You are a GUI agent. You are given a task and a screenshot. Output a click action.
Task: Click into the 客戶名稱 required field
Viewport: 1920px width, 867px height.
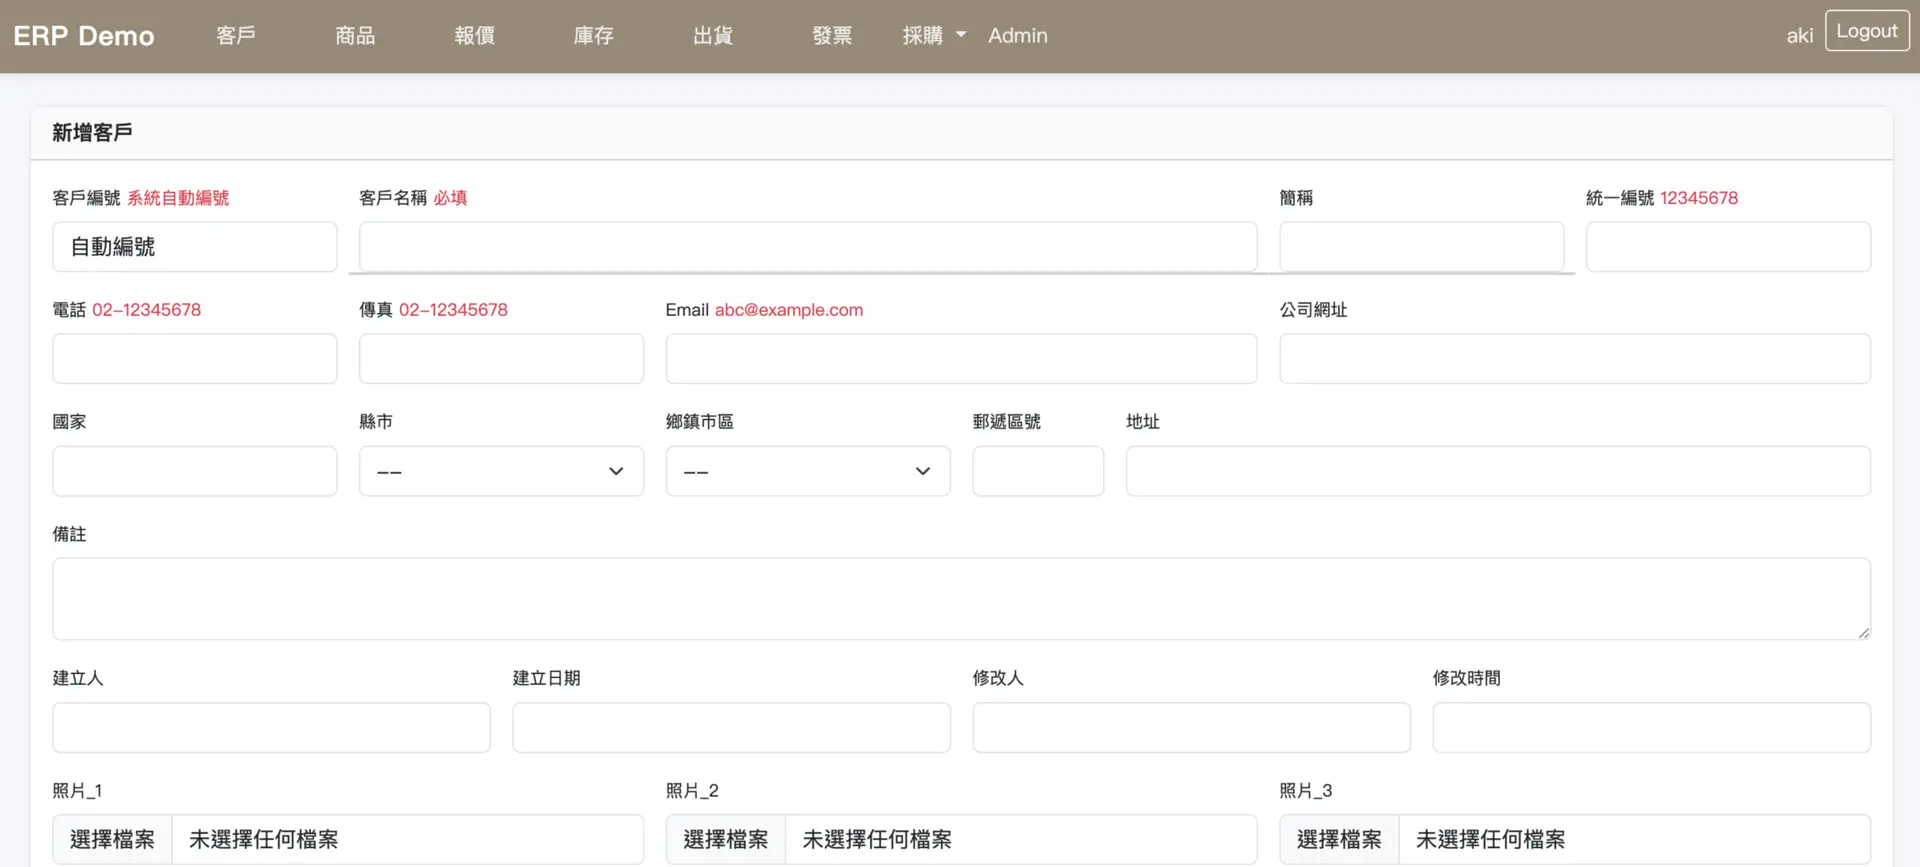[808, 247]
